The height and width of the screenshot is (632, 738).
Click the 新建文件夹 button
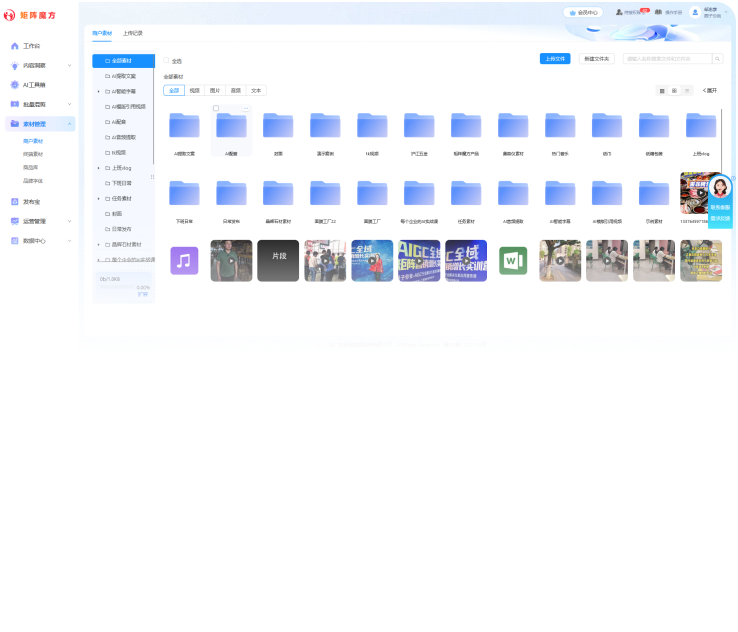point(597,59)
